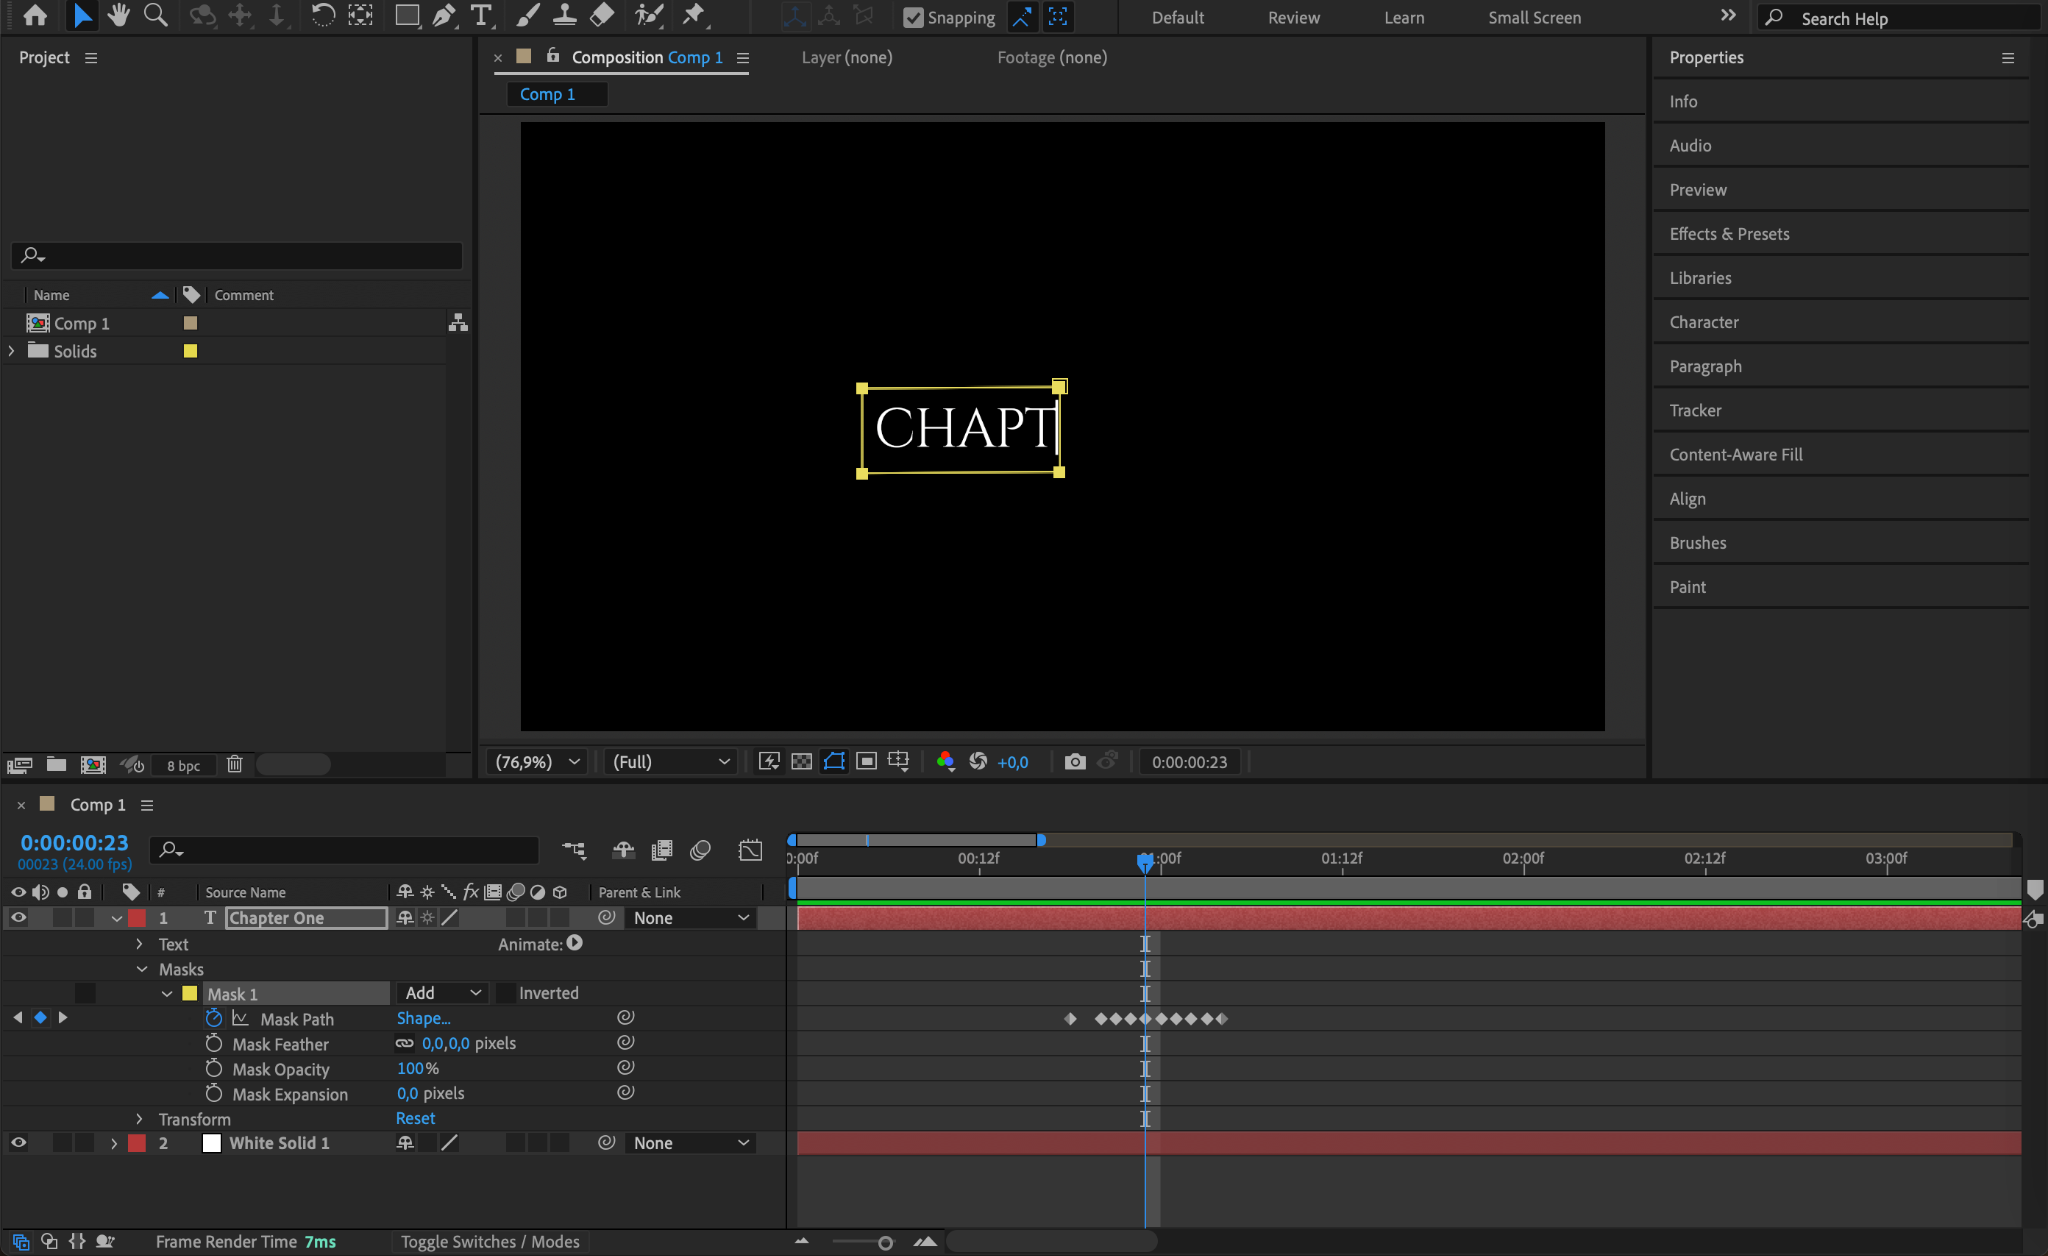This screenshot has width=2048, height=1256.
Task: Click Reset next to Transform
Action: point(415,1119)
